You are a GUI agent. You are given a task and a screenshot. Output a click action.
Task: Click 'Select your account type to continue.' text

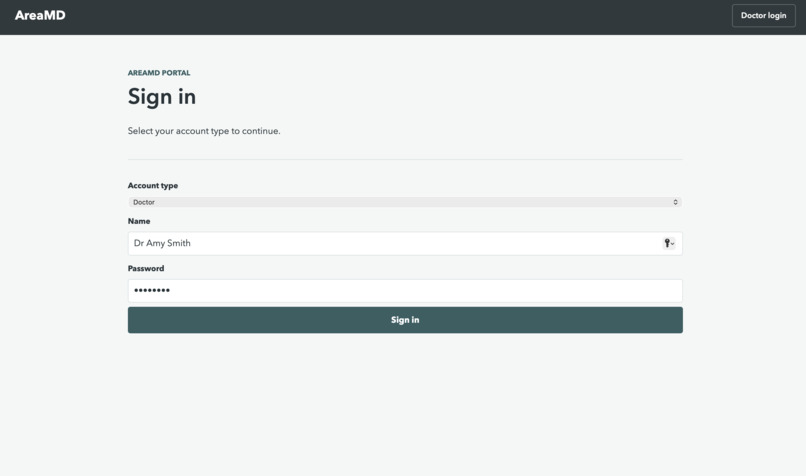204,131
